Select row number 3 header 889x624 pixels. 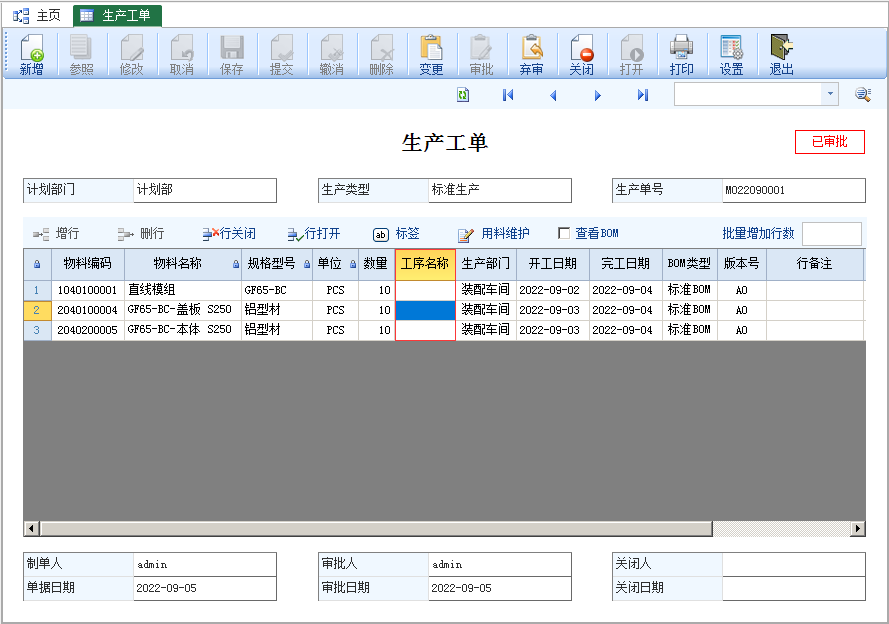37,330
